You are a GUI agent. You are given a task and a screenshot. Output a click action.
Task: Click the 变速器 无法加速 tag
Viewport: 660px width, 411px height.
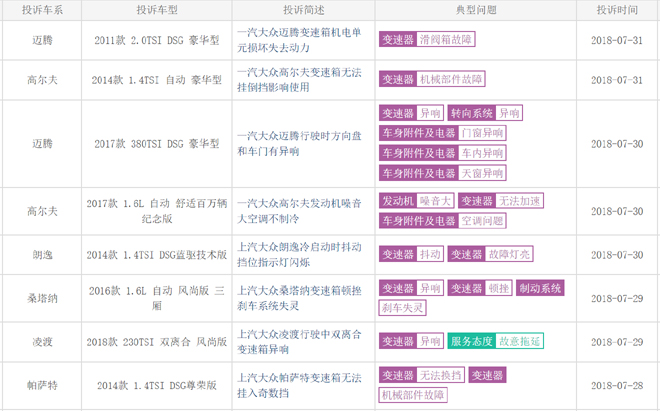(x=501, y=201)
